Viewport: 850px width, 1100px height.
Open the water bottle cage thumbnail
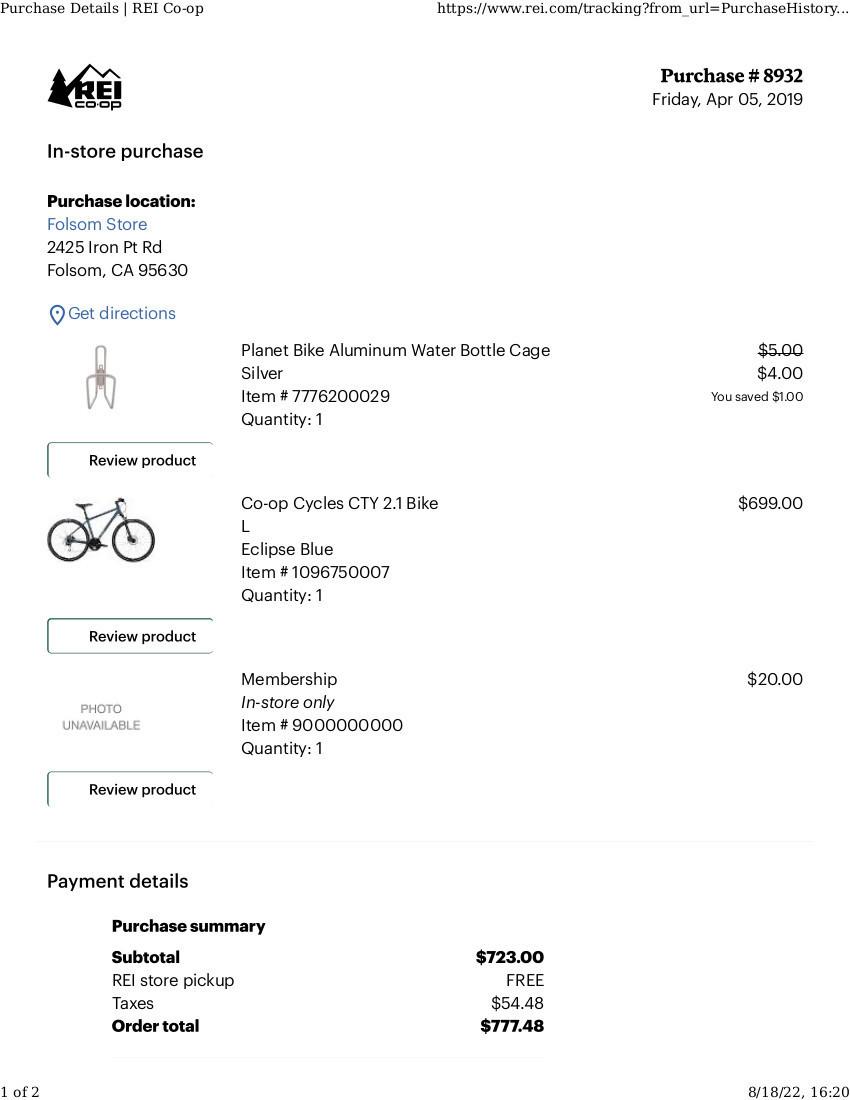[x=100, y=378]
